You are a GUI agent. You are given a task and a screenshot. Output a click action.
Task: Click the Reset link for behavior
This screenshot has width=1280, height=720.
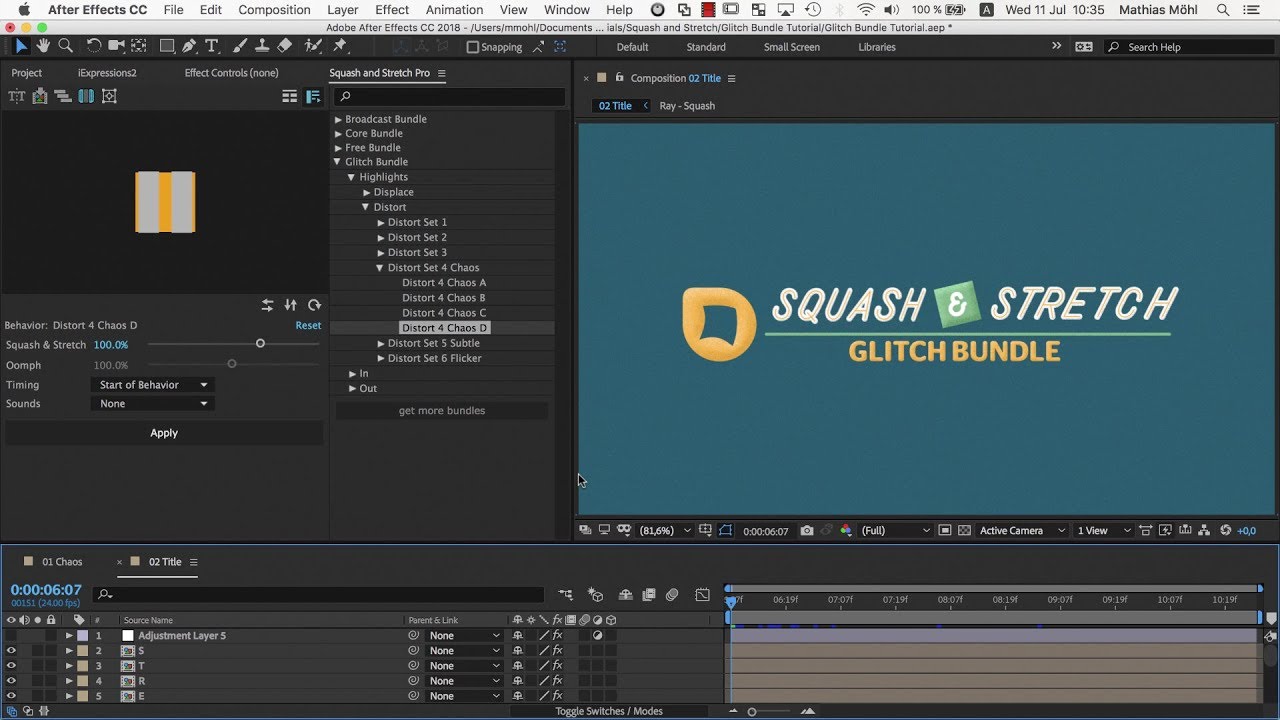coord(308,325)
